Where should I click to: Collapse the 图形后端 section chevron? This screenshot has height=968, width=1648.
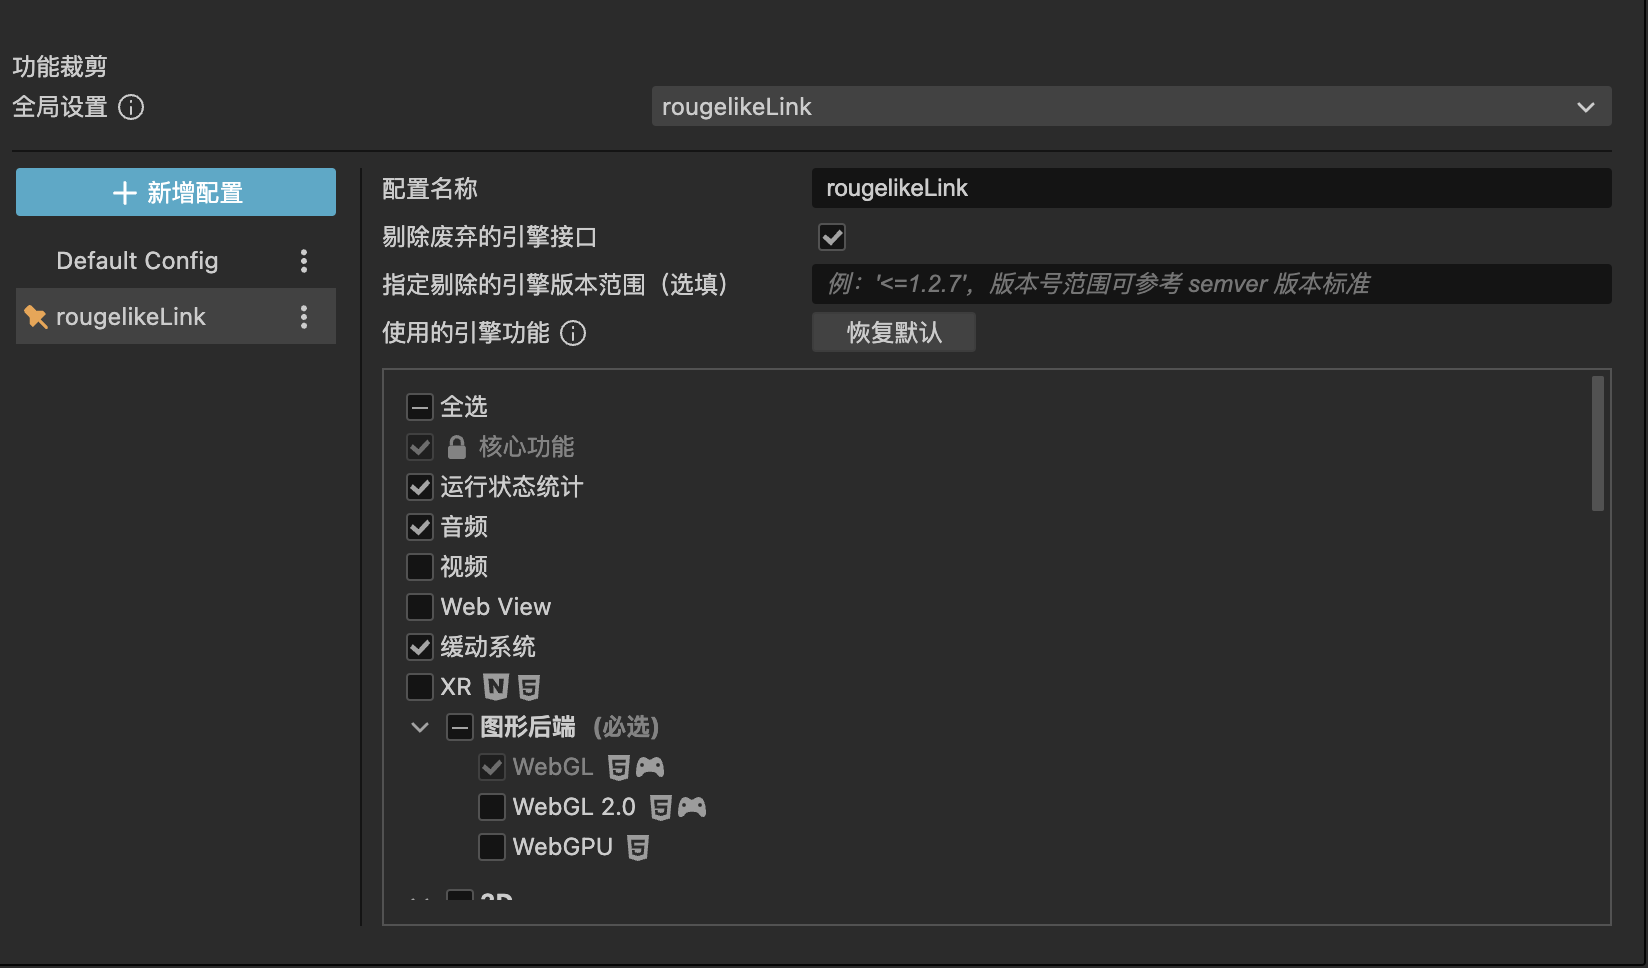420,727
